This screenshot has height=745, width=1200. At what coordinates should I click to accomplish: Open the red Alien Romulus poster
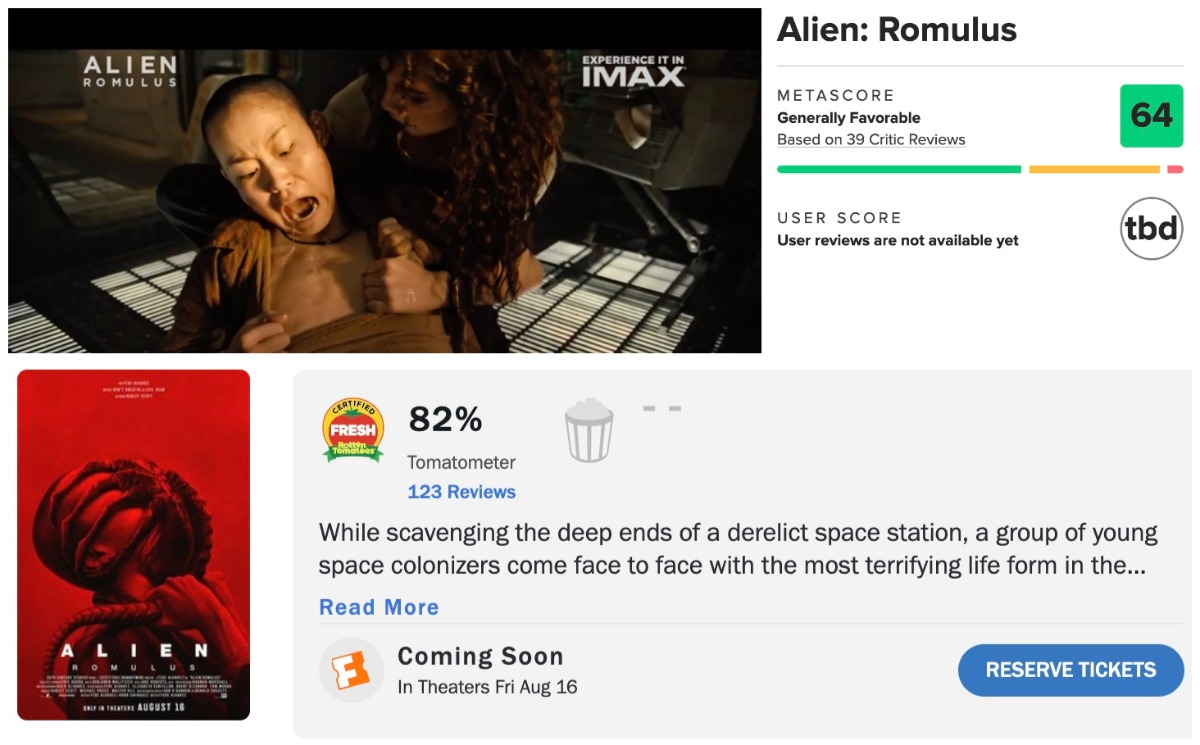point(133,545)
